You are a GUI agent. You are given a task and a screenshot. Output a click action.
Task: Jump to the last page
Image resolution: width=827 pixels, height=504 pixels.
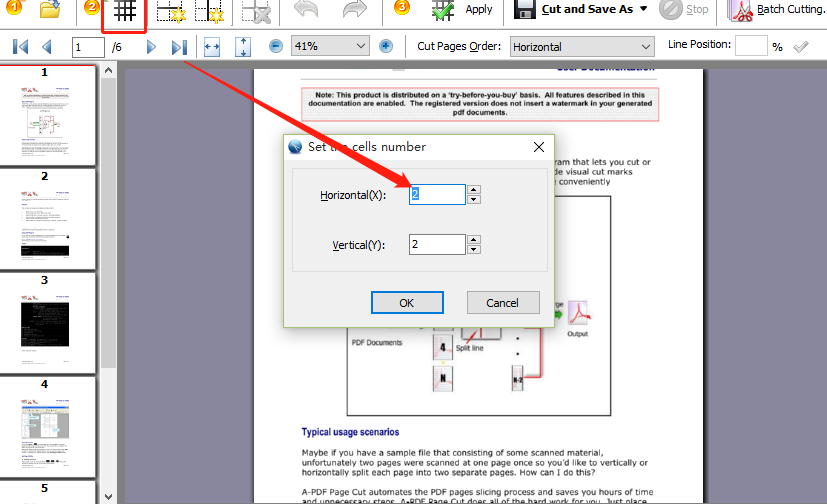(x=179, y=47)
